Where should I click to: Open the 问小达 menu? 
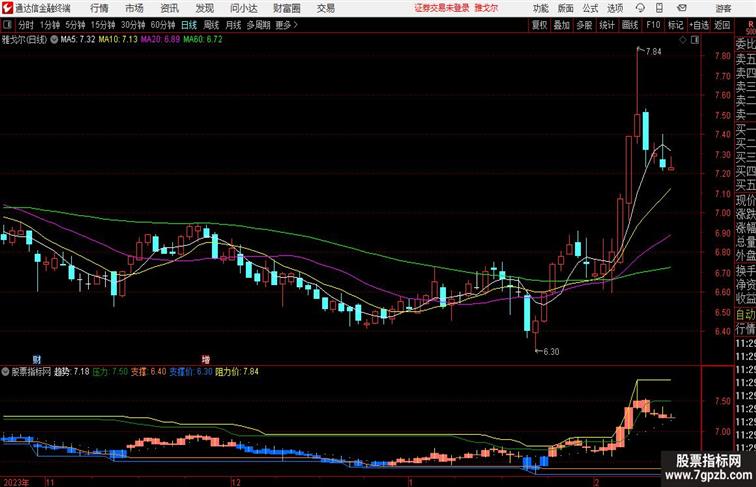[x=244, y=8]
